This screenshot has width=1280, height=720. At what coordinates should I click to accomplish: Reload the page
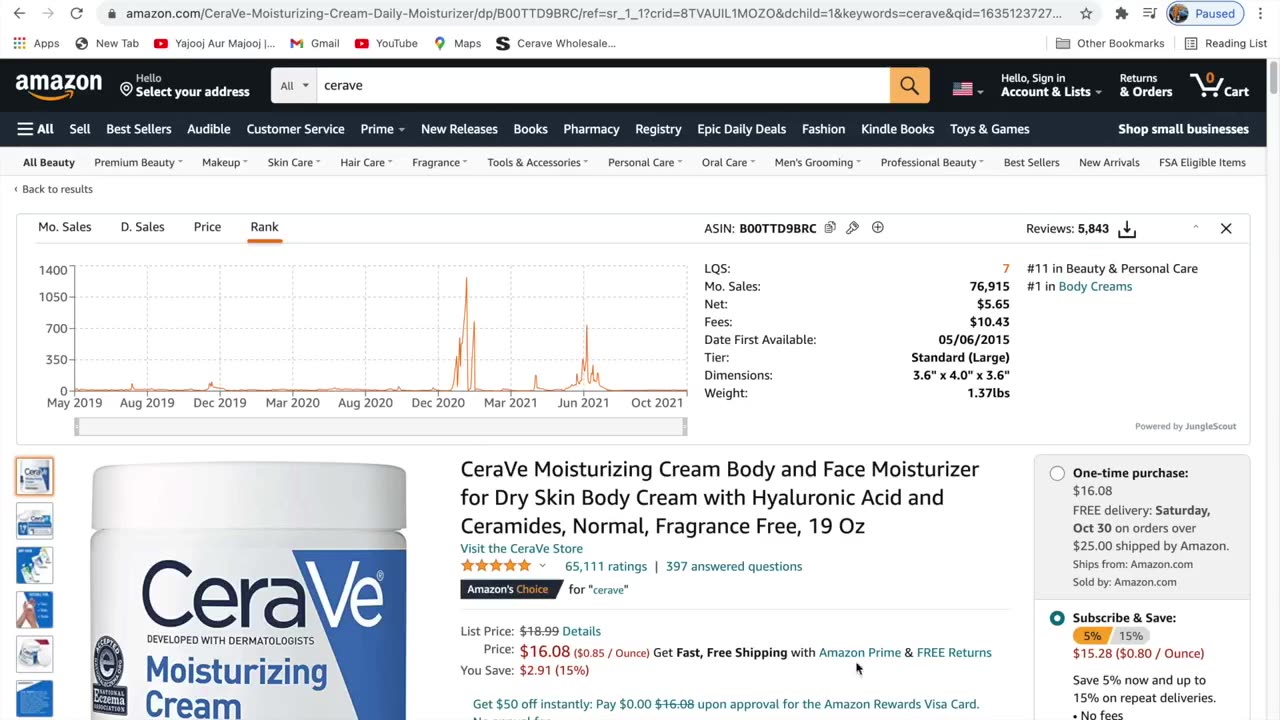76,13
